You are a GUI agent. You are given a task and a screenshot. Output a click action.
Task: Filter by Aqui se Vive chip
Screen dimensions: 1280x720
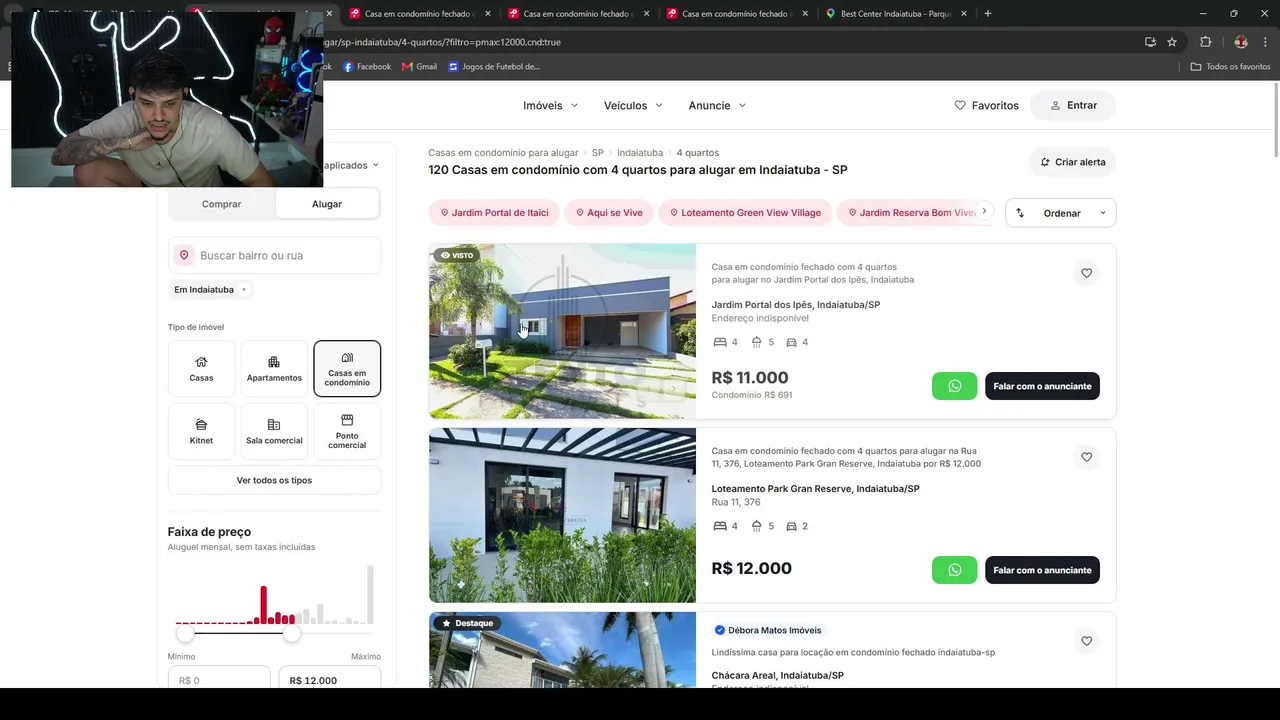(609, 213)
